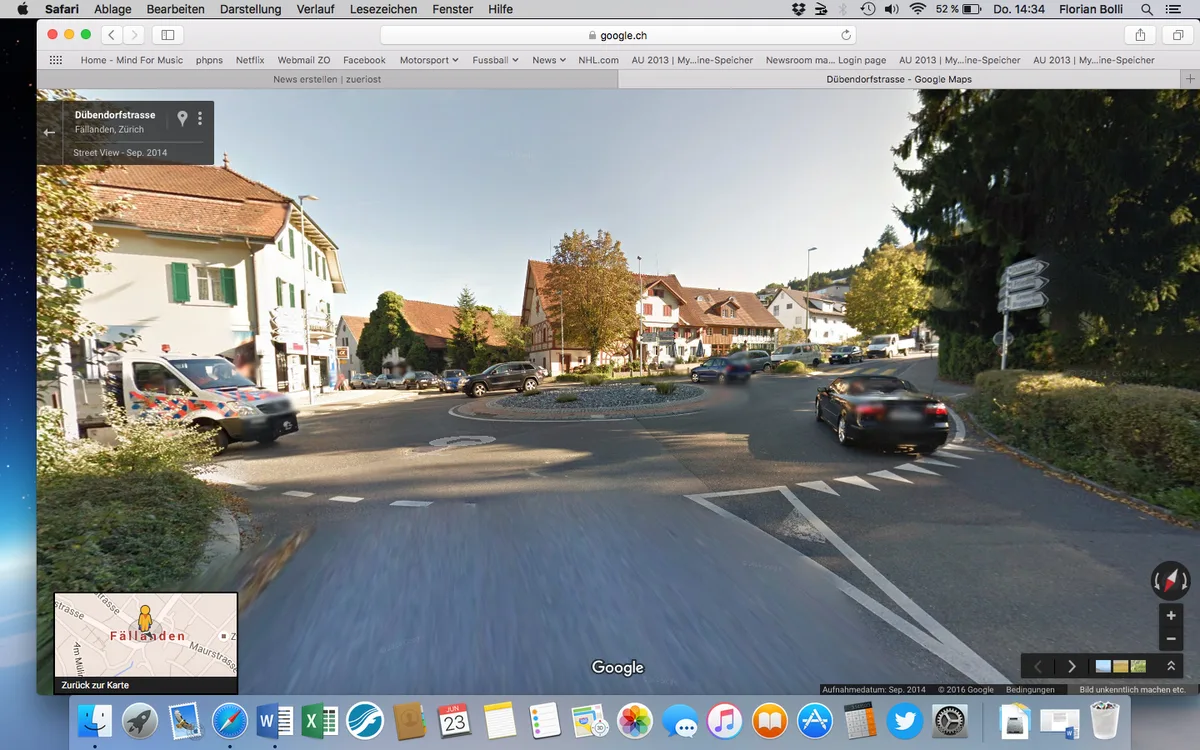Click the Pegman on the mini map

point(145,618)
